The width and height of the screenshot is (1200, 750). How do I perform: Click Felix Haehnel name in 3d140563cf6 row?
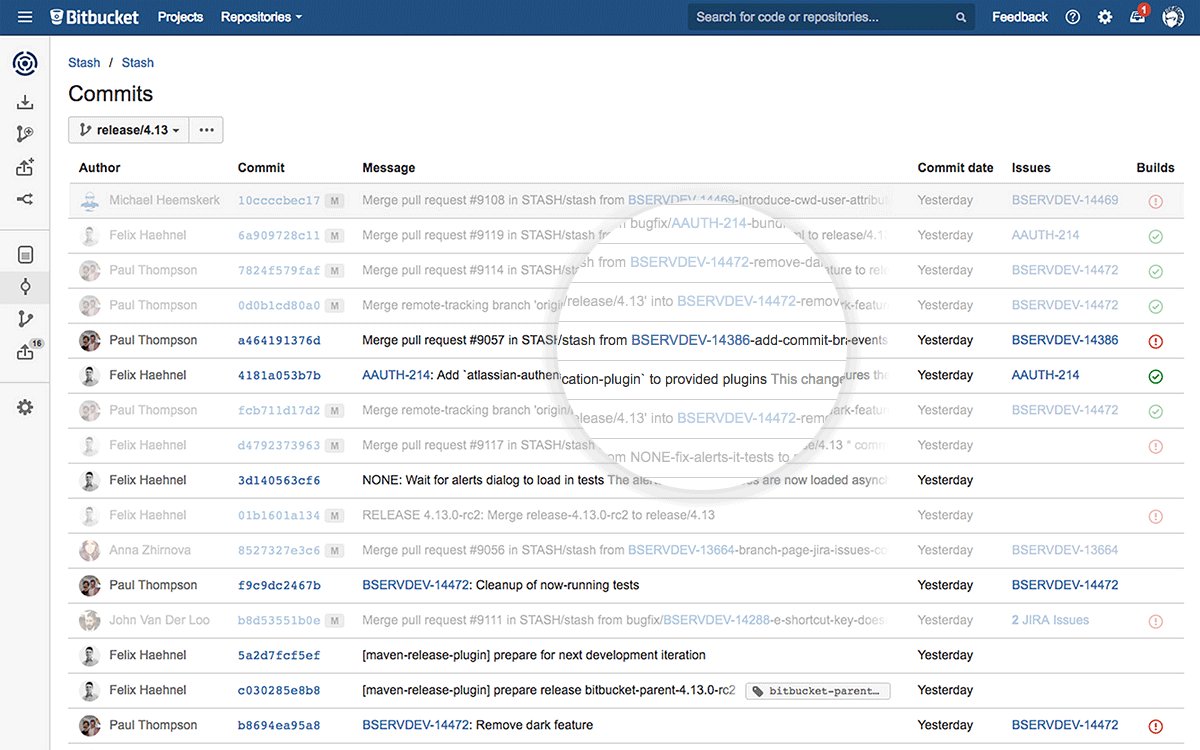point(148,480)
